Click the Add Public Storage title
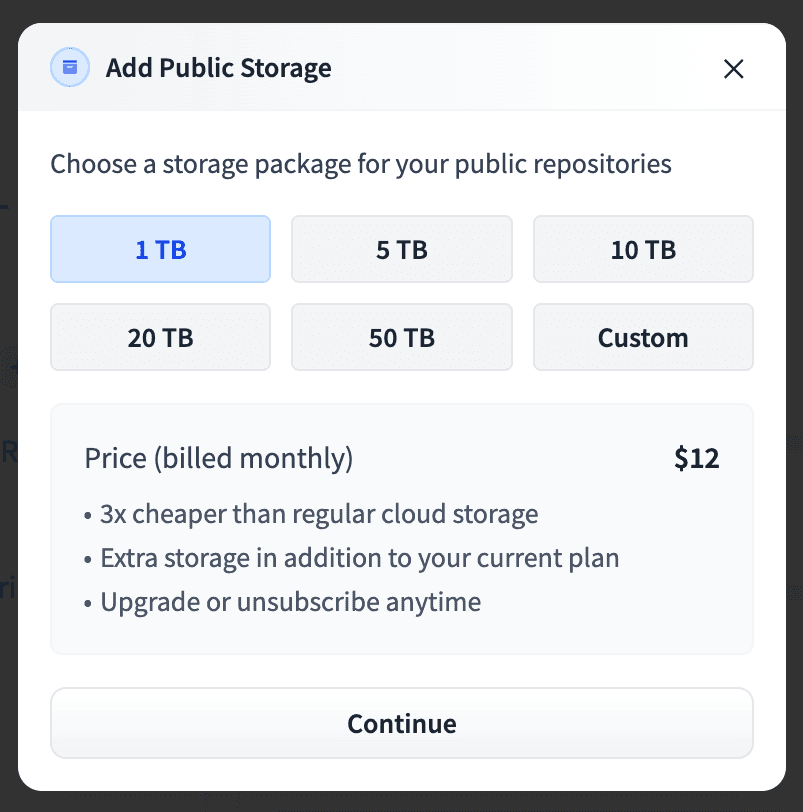The image size is (803, 812). tap(218, 68)
